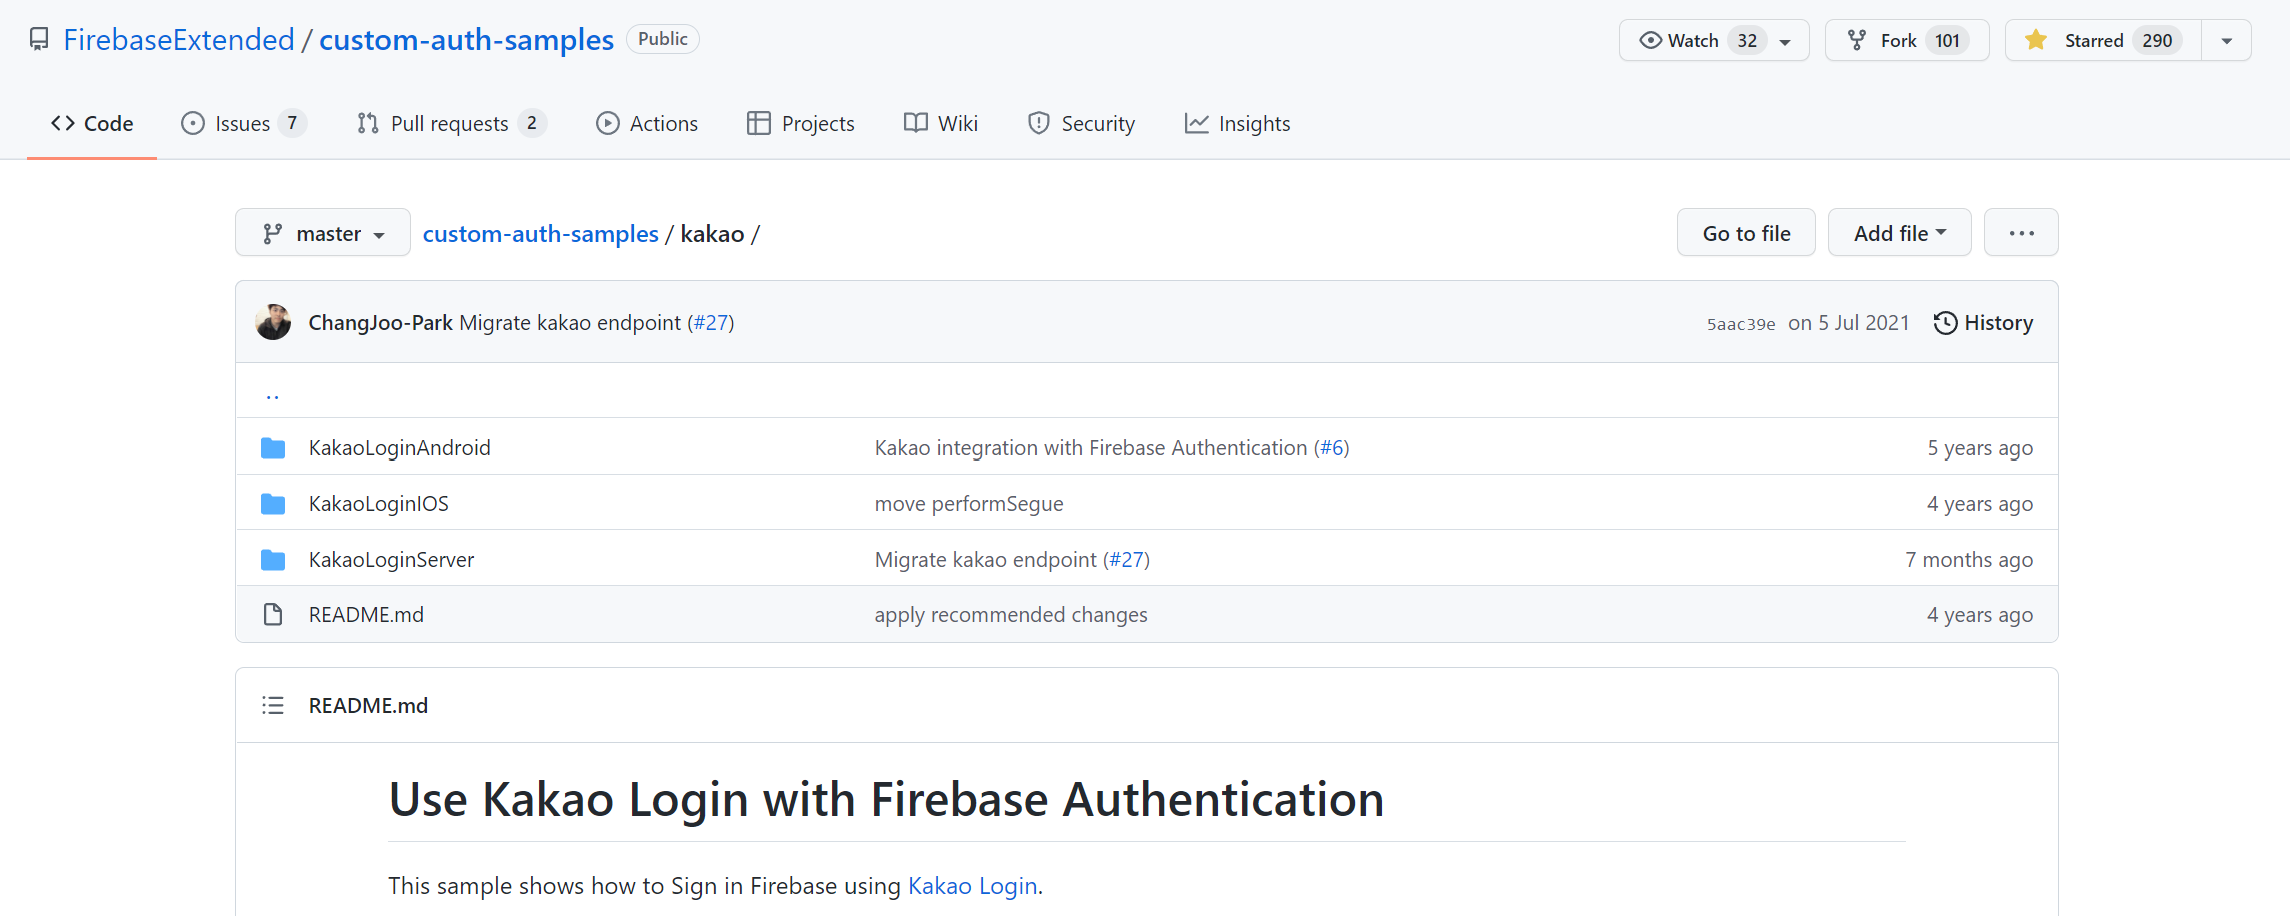2290x916 pixels.
Task: Click the History clock icon
Action: [x=1945, y=323]
